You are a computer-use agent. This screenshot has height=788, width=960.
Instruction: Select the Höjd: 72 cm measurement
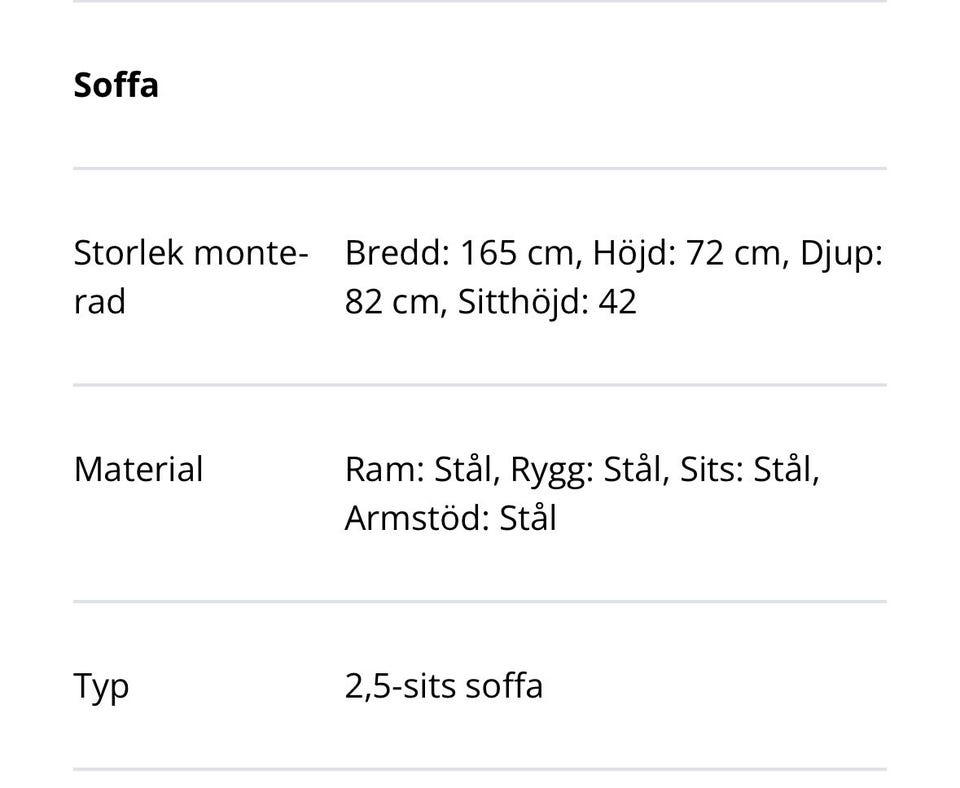pos(687,253)
